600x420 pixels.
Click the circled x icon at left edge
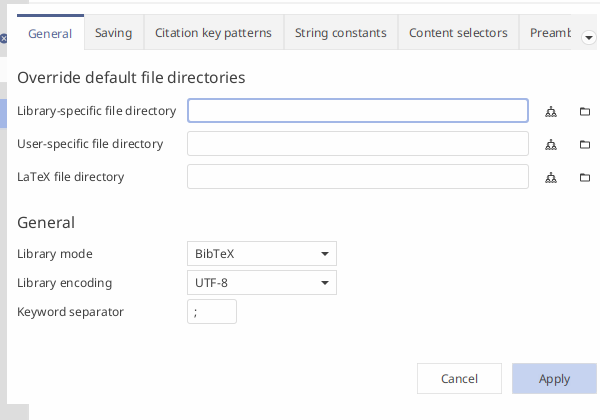(x=3, y=38)
